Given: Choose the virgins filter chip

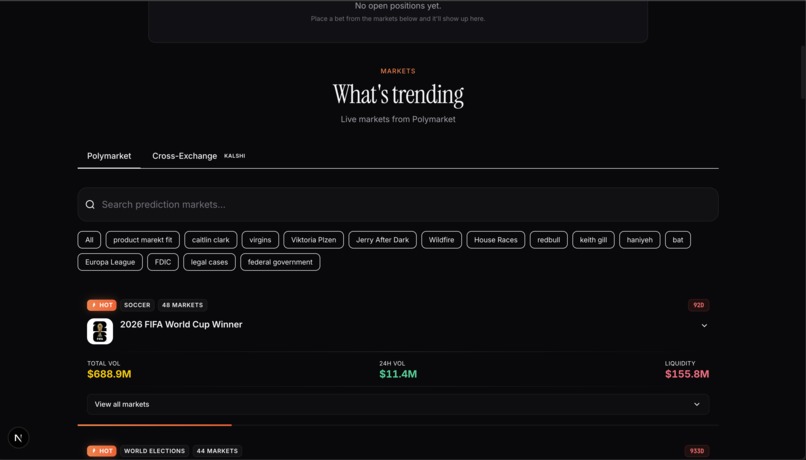Looking at the screenshot, I should 260,240.
